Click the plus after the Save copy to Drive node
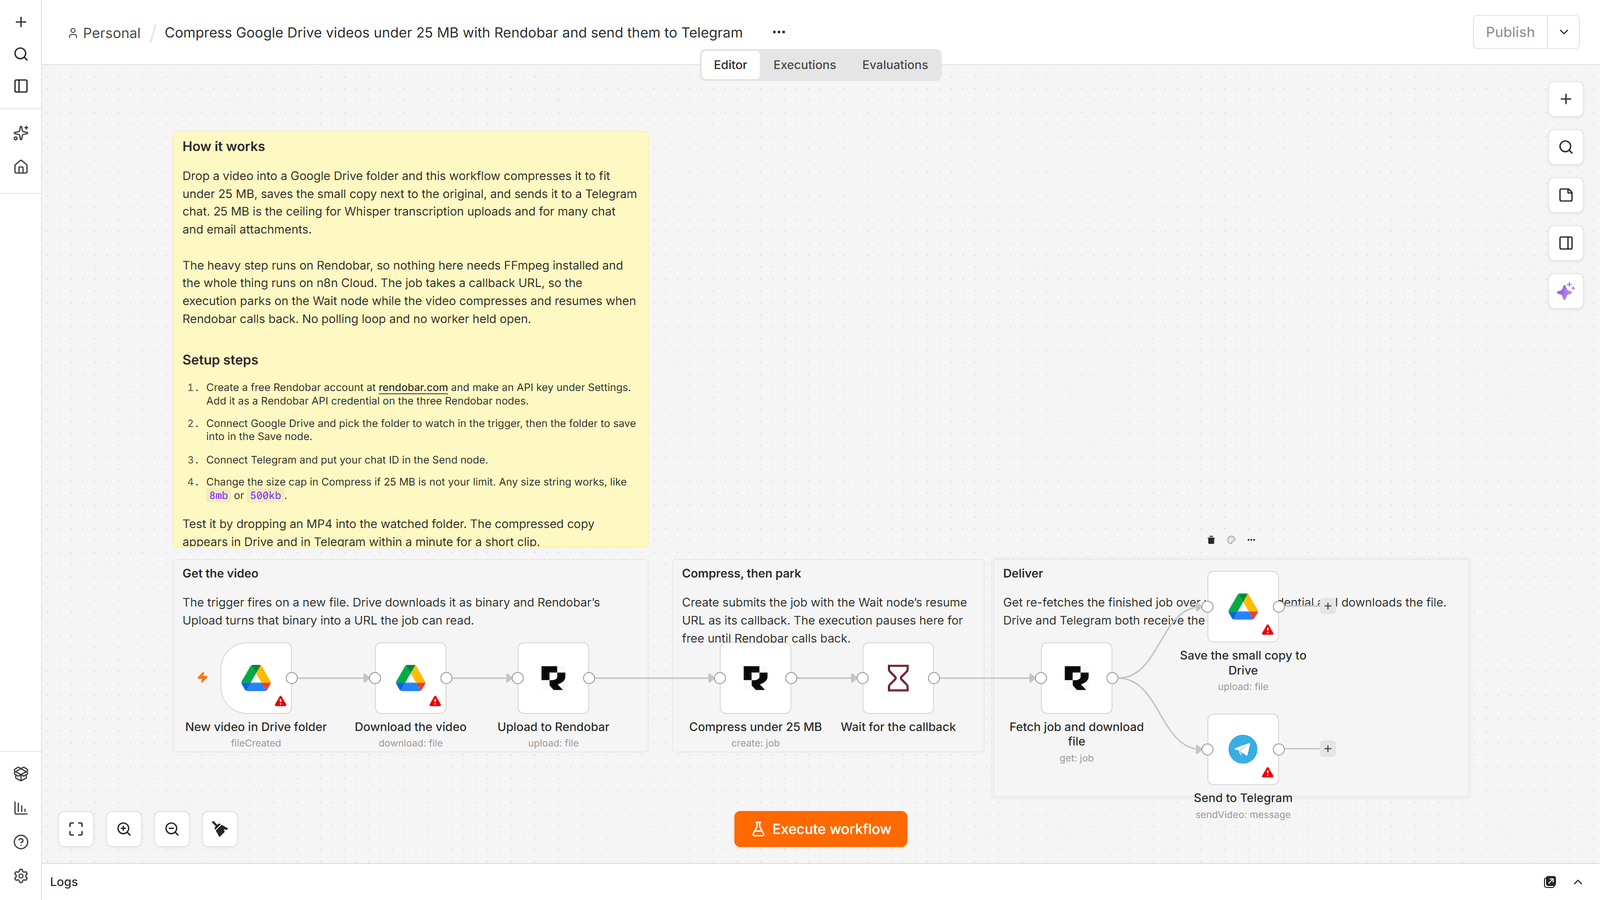 pyautogui.click(x=1328, y=606)
